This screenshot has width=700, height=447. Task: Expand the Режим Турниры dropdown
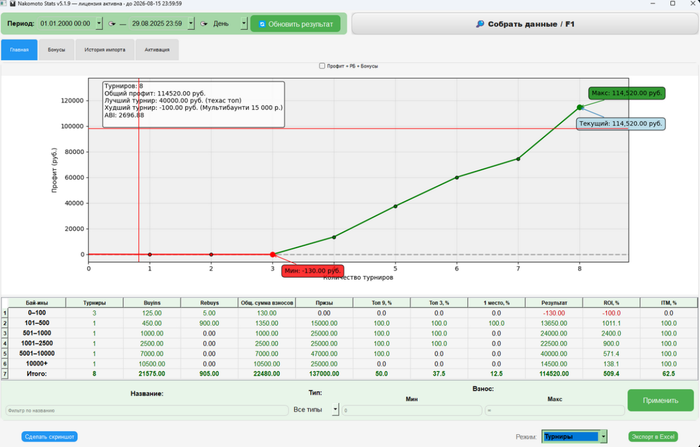[x=603, y=436]
